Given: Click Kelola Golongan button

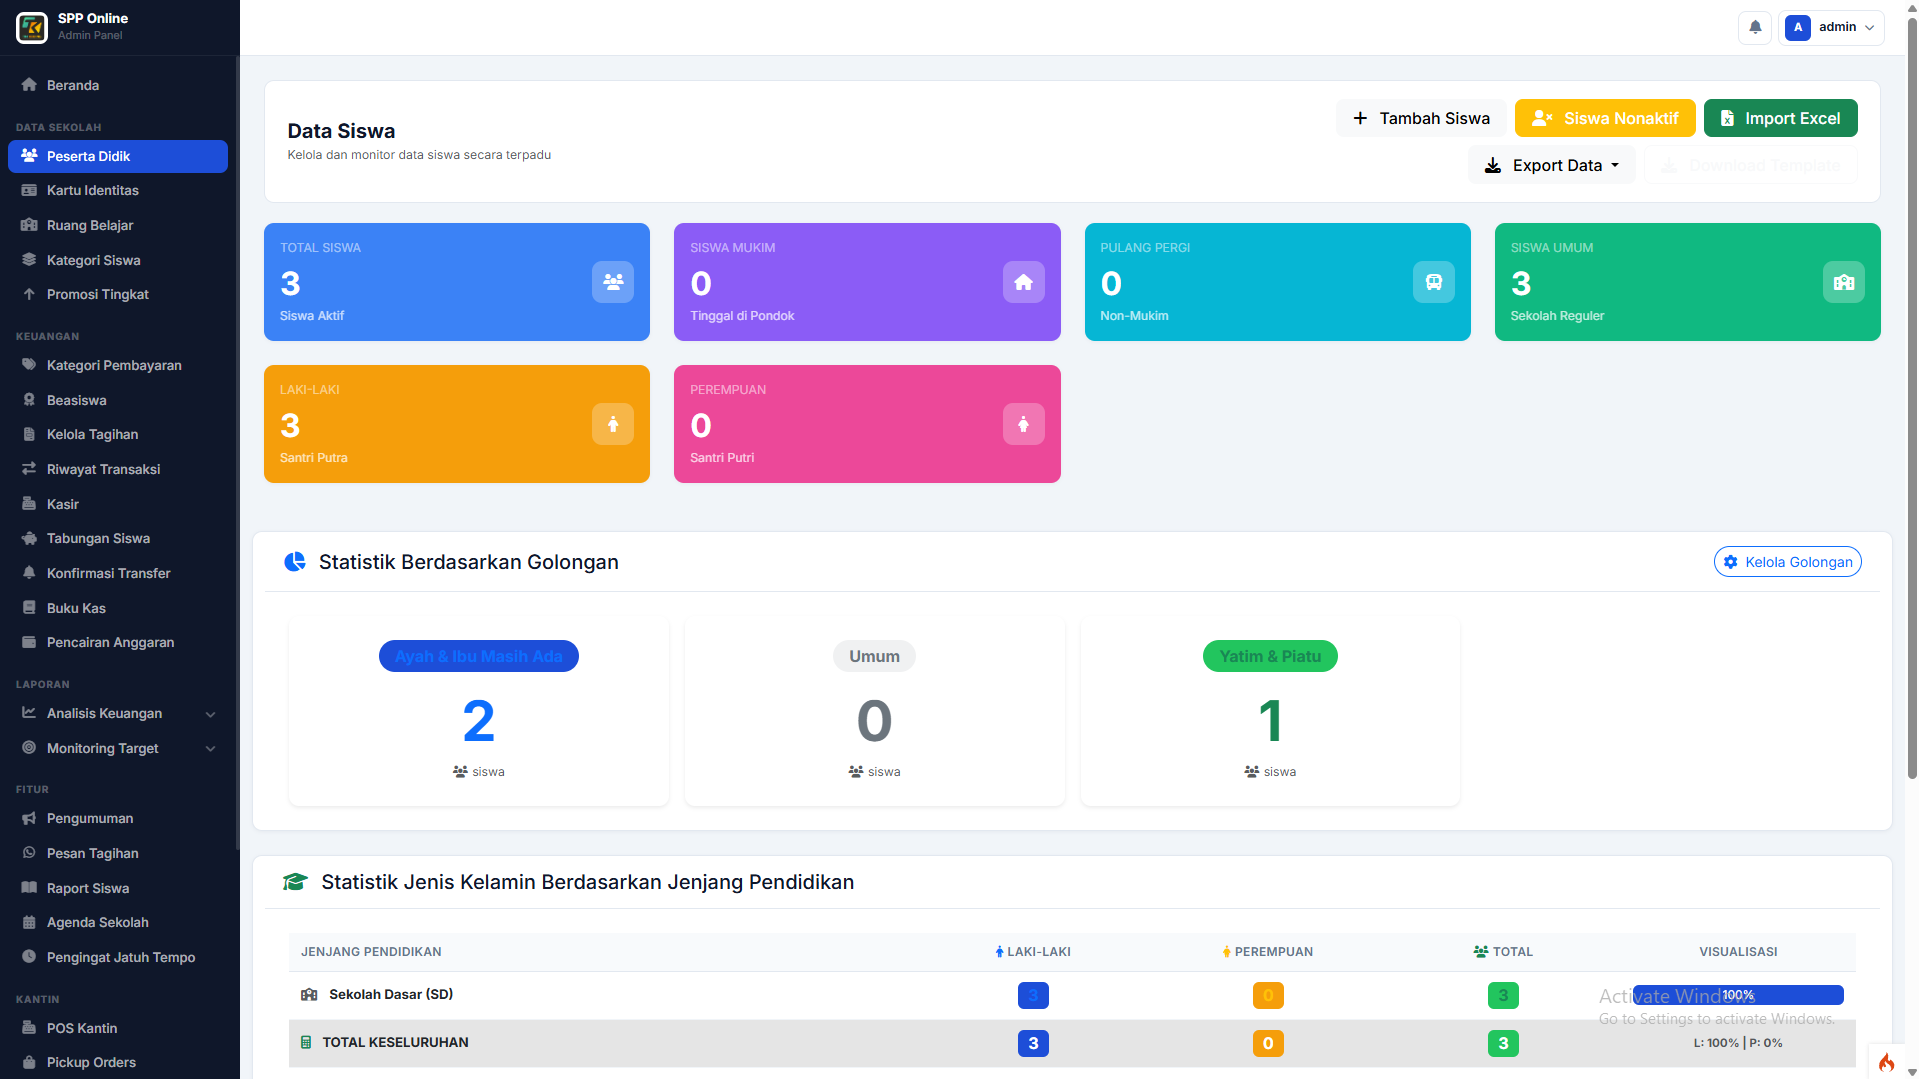Looking at the screenshot, I should click(1787, 562).
